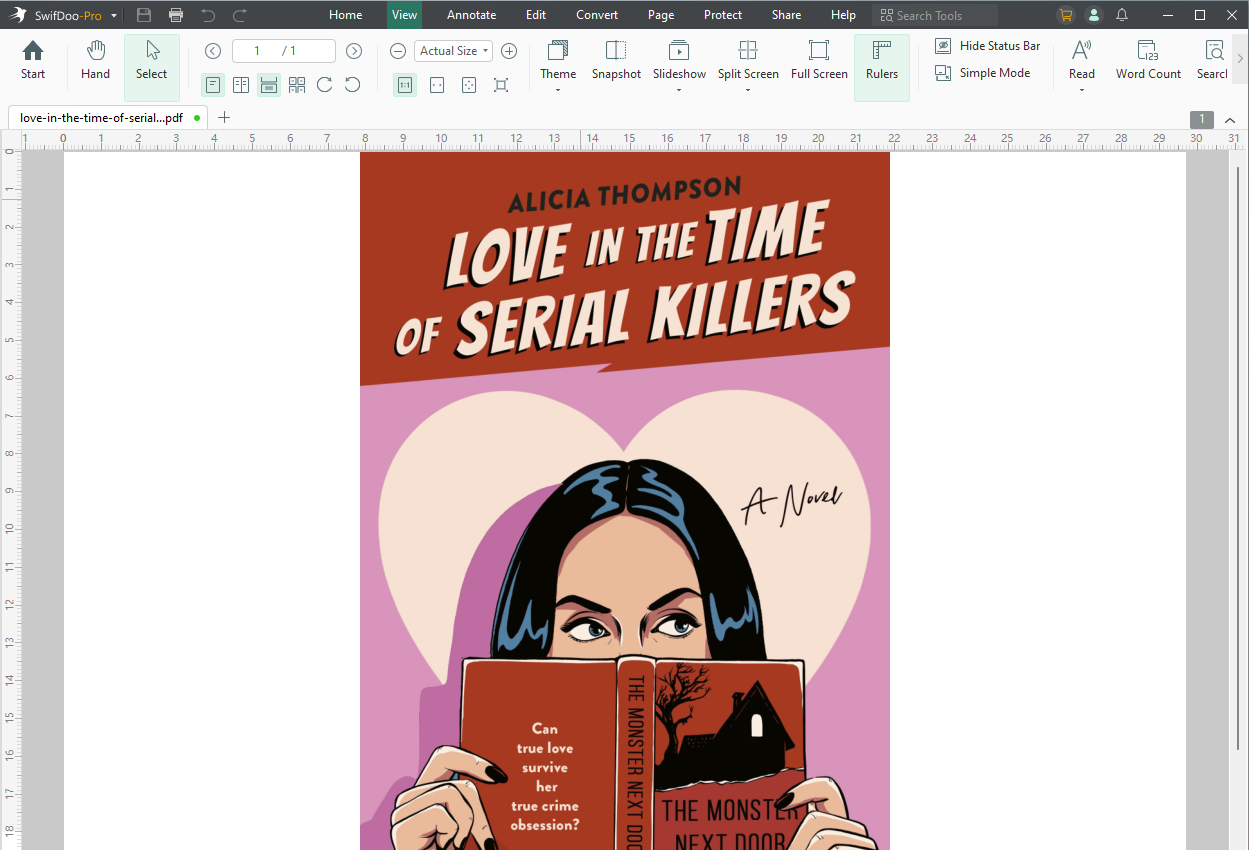Zoom in with the plus button
This screenshot has height=850, width=1249.
[509, 51]
